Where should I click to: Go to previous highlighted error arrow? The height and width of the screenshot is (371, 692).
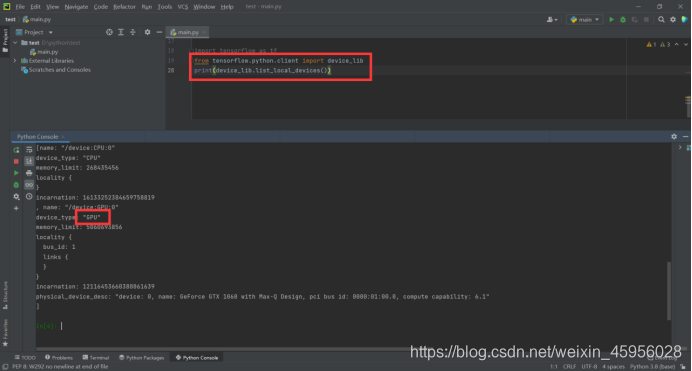[677, 45]
